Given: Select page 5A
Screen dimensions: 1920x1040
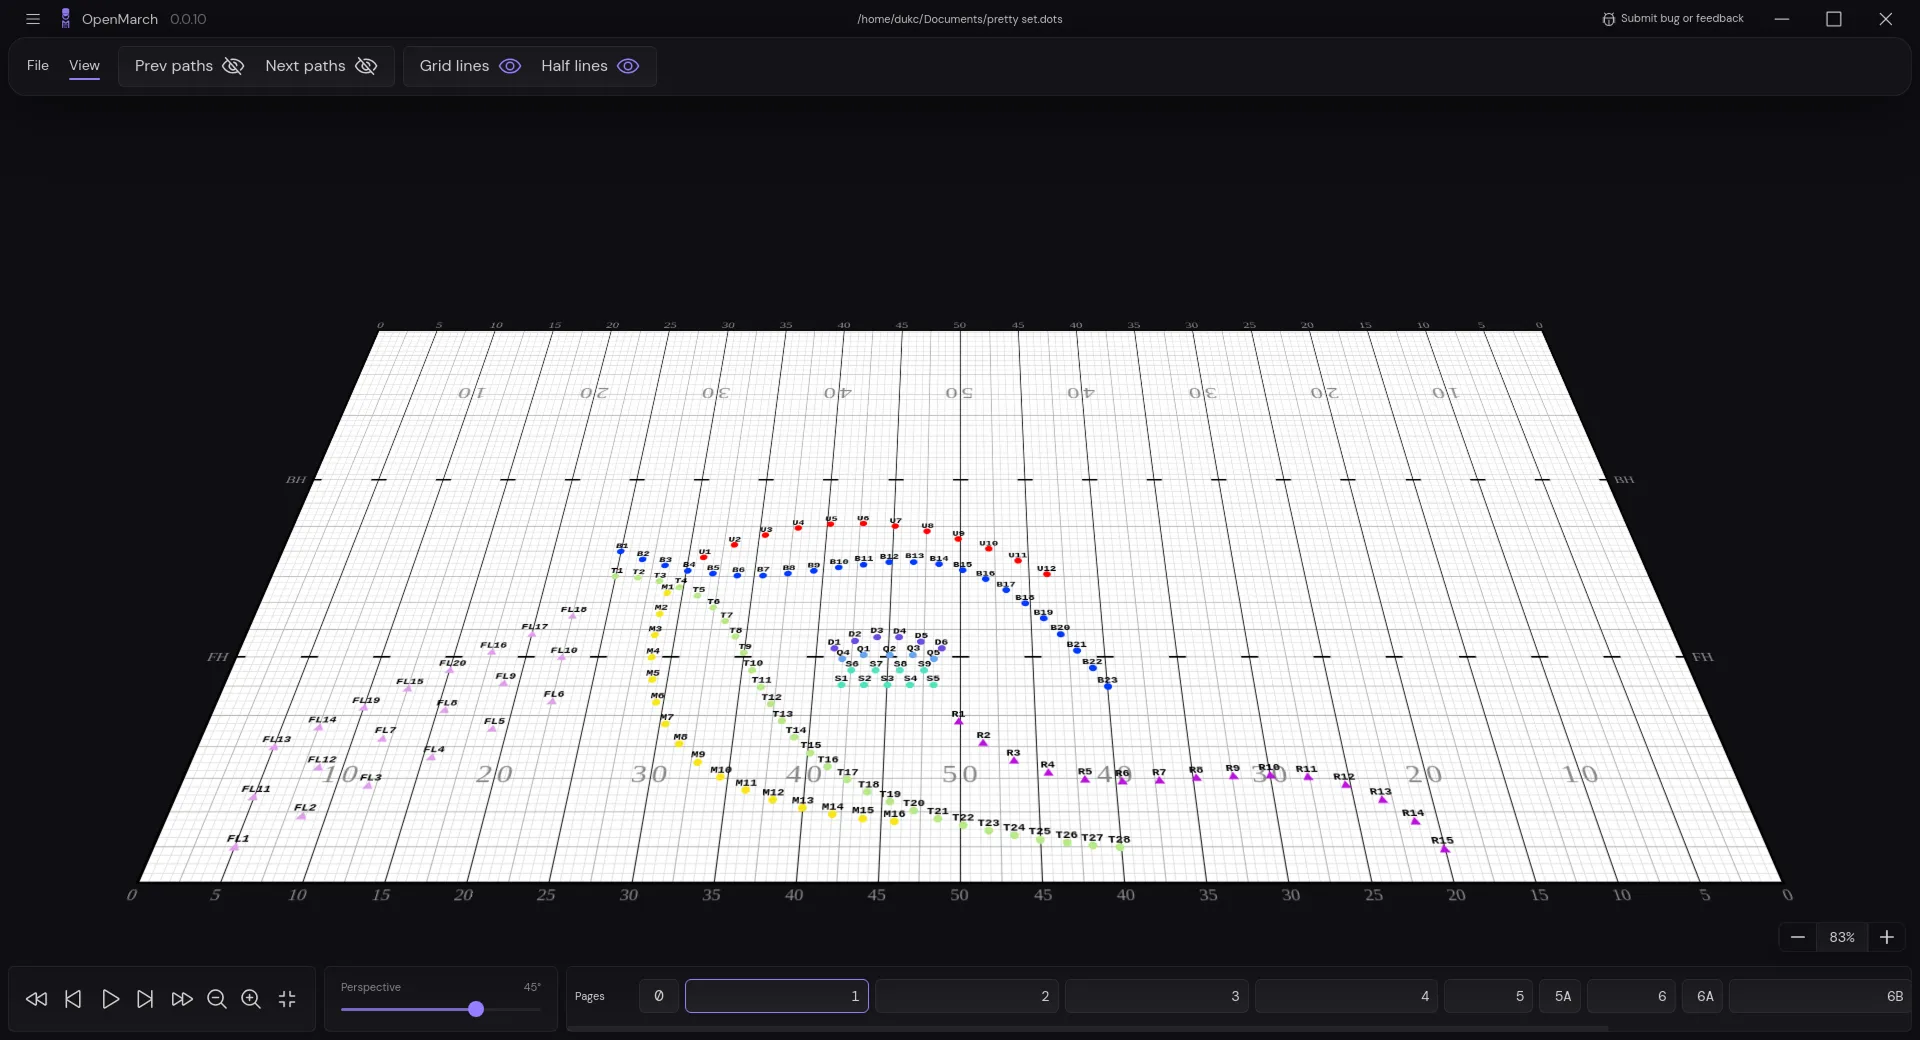Looking at the screenshot, I should (1562, 996).
